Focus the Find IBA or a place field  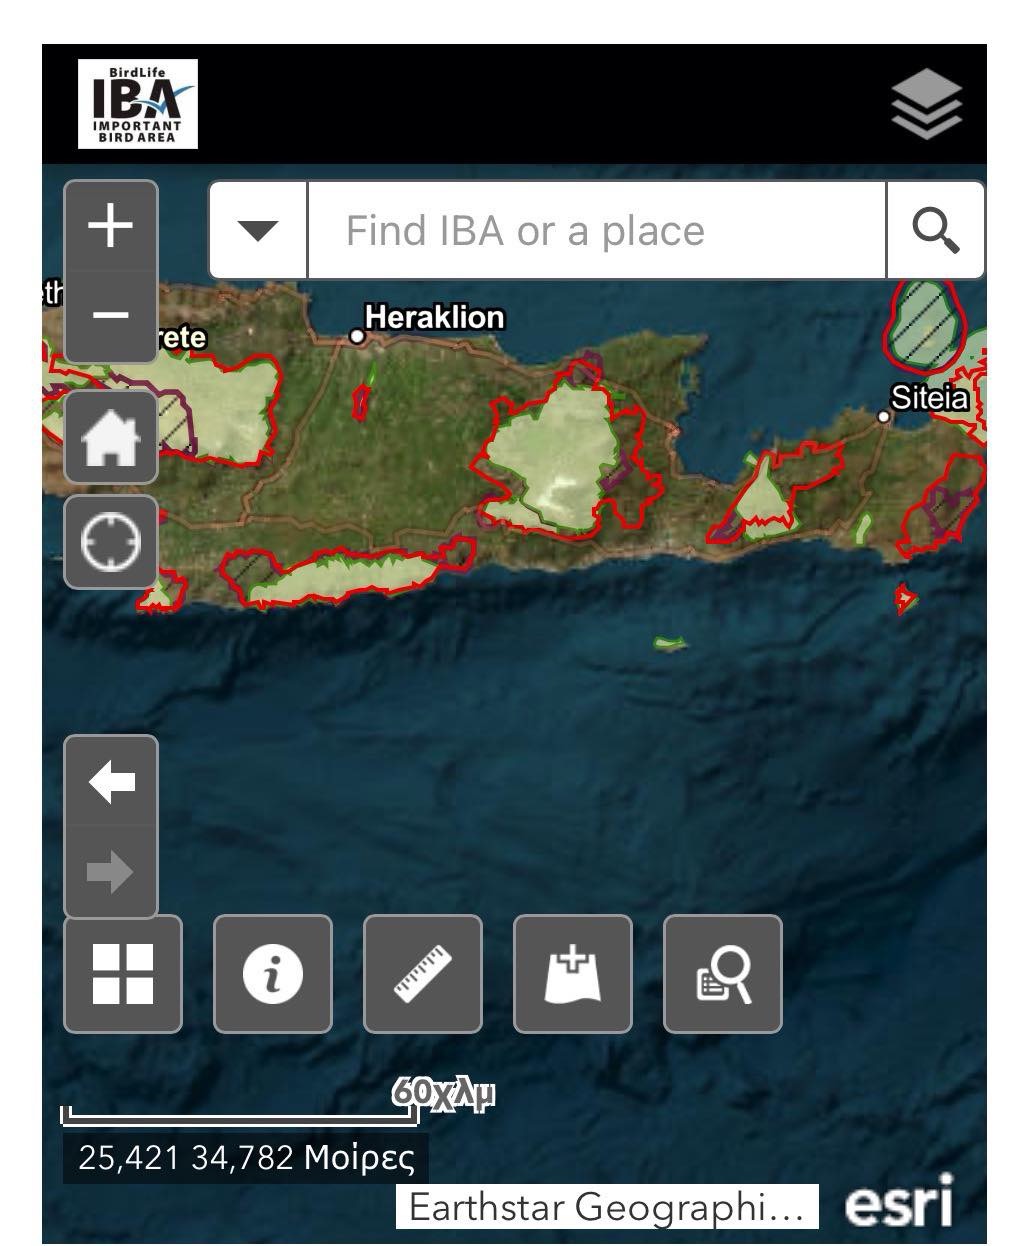[x=597, y=230]
